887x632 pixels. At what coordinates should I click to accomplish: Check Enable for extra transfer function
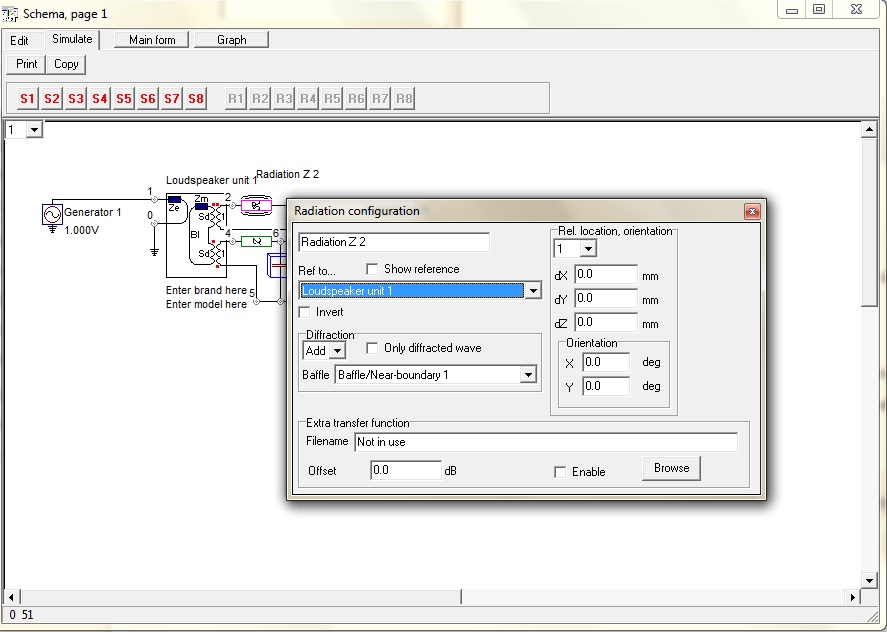point(560,472)
